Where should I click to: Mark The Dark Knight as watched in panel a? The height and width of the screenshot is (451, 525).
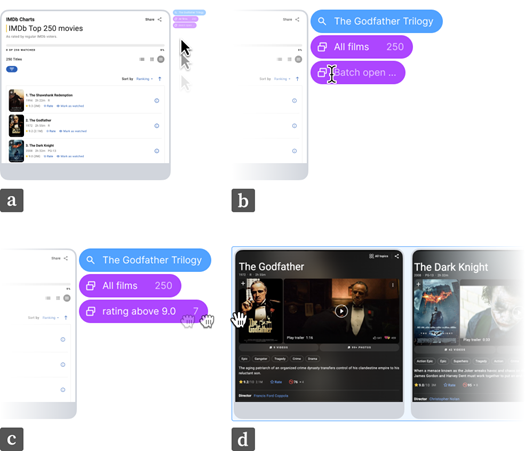70,156
